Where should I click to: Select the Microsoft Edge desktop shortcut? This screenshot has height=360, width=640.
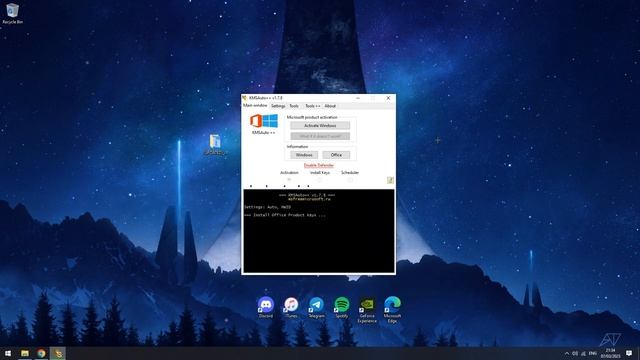(x=392, y=310)
